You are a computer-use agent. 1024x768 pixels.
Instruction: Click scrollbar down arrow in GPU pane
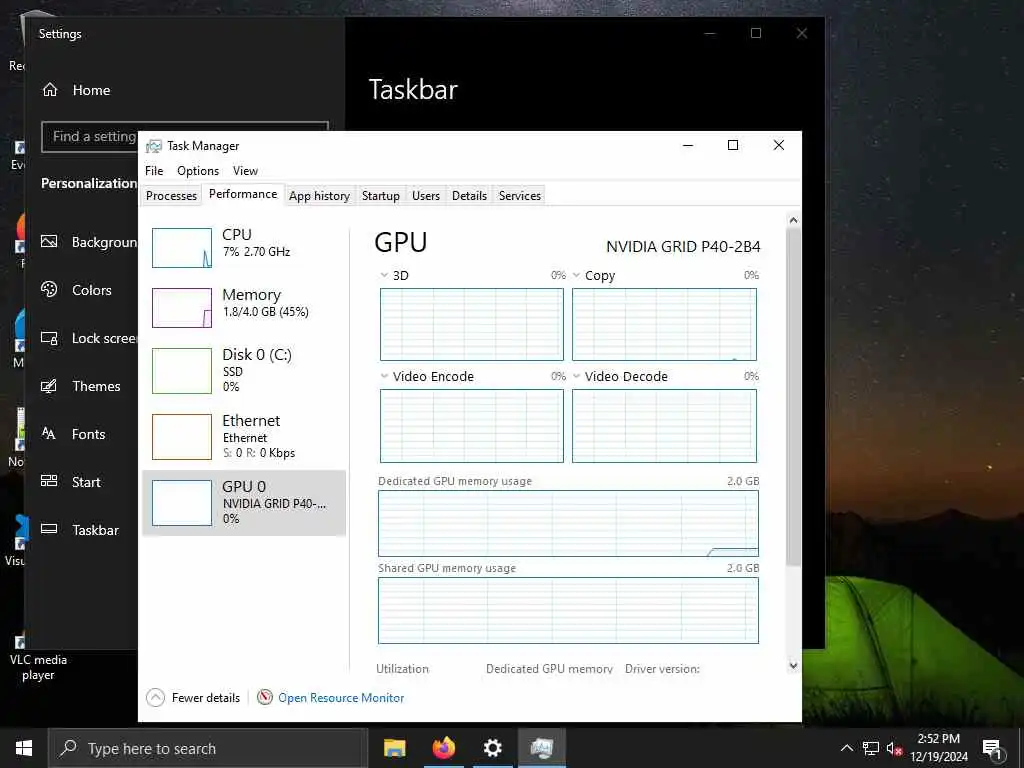click(x=793, y=665)
